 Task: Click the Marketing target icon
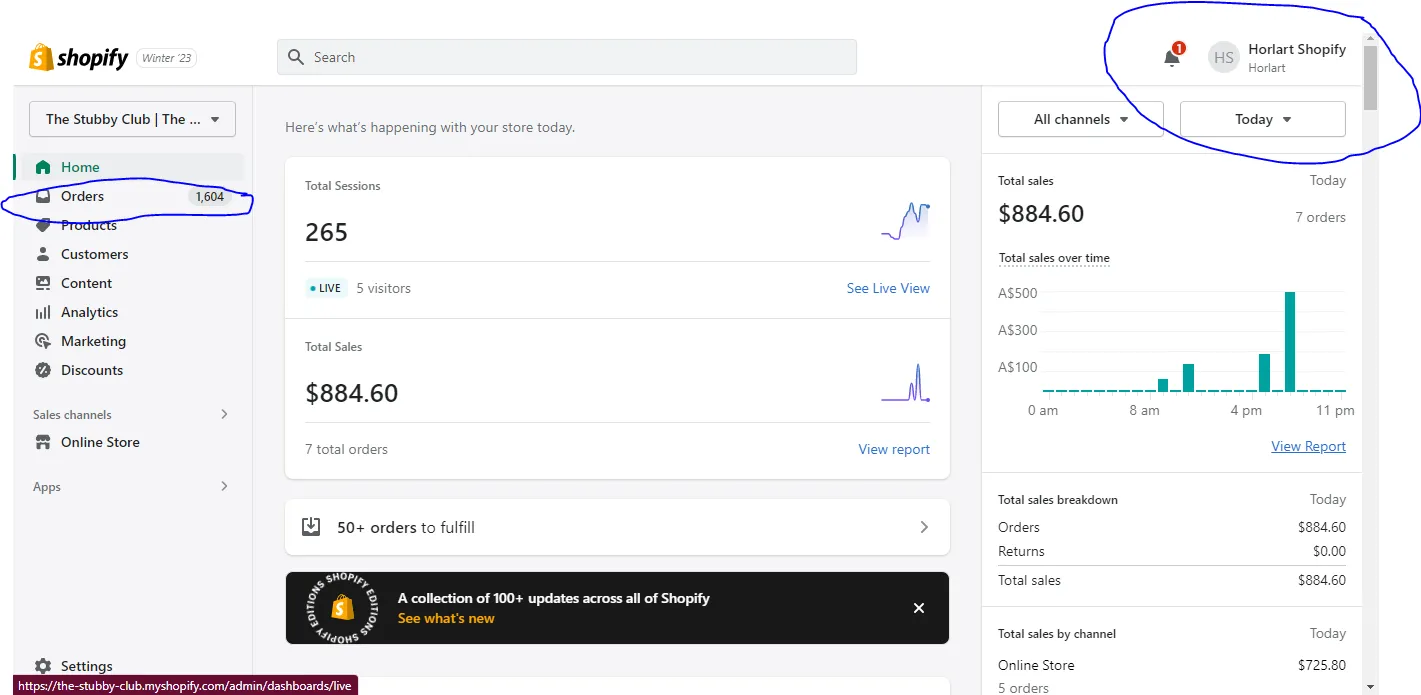[43, 341]
